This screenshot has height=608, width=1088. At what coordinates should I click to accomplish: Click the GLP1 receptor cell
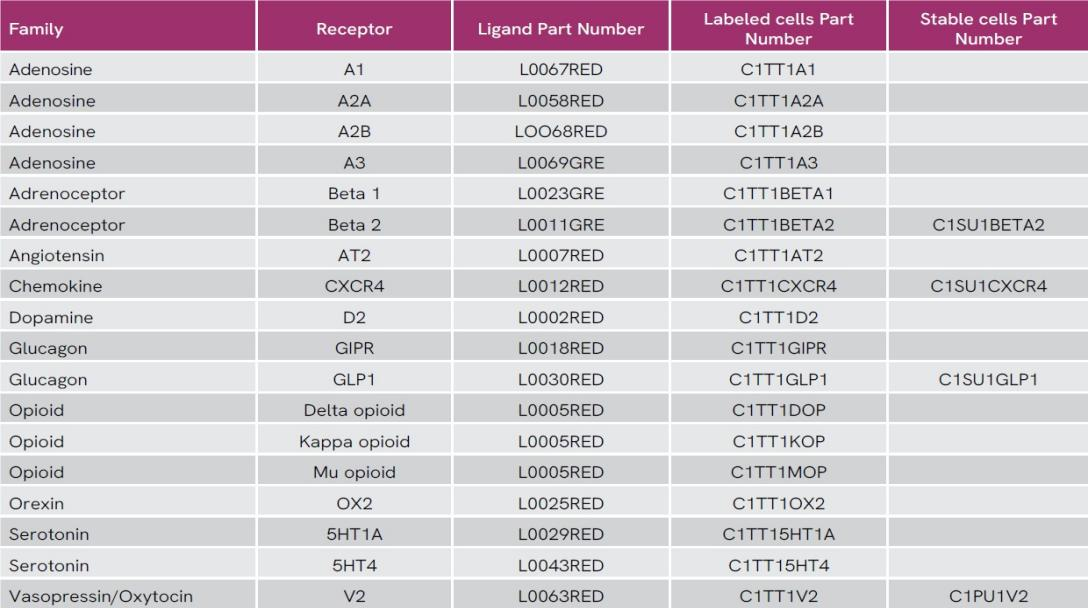354,380
